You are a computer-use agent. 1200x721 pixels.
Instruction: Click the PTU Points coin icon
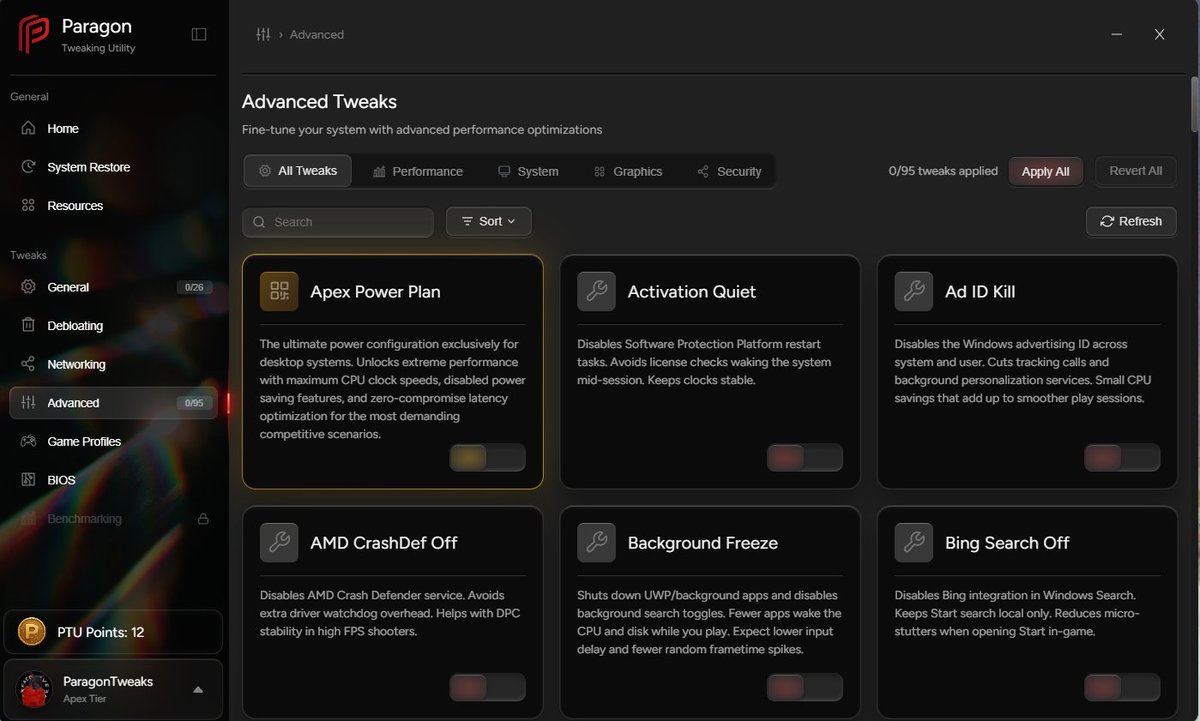point(34,632)
